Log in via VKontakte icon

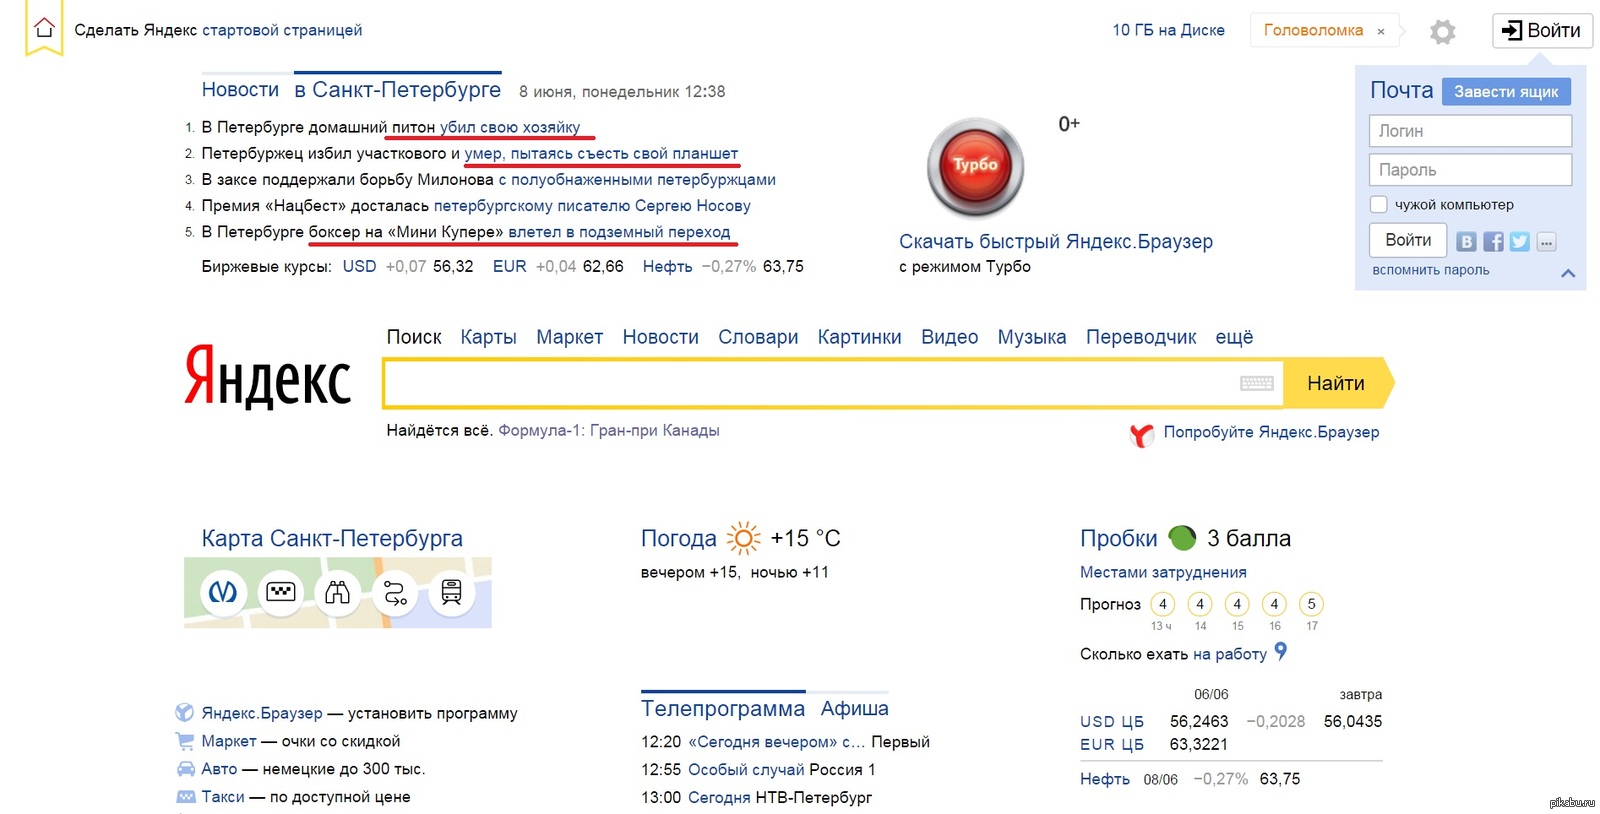pyautogui.click(x=1466, y=241)
